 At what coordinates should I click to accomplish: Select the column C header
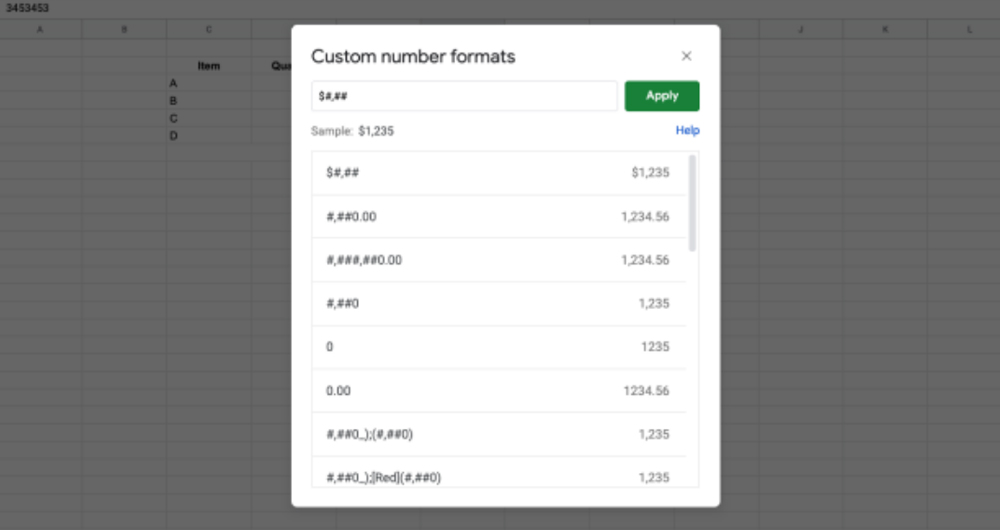(209, 30)
